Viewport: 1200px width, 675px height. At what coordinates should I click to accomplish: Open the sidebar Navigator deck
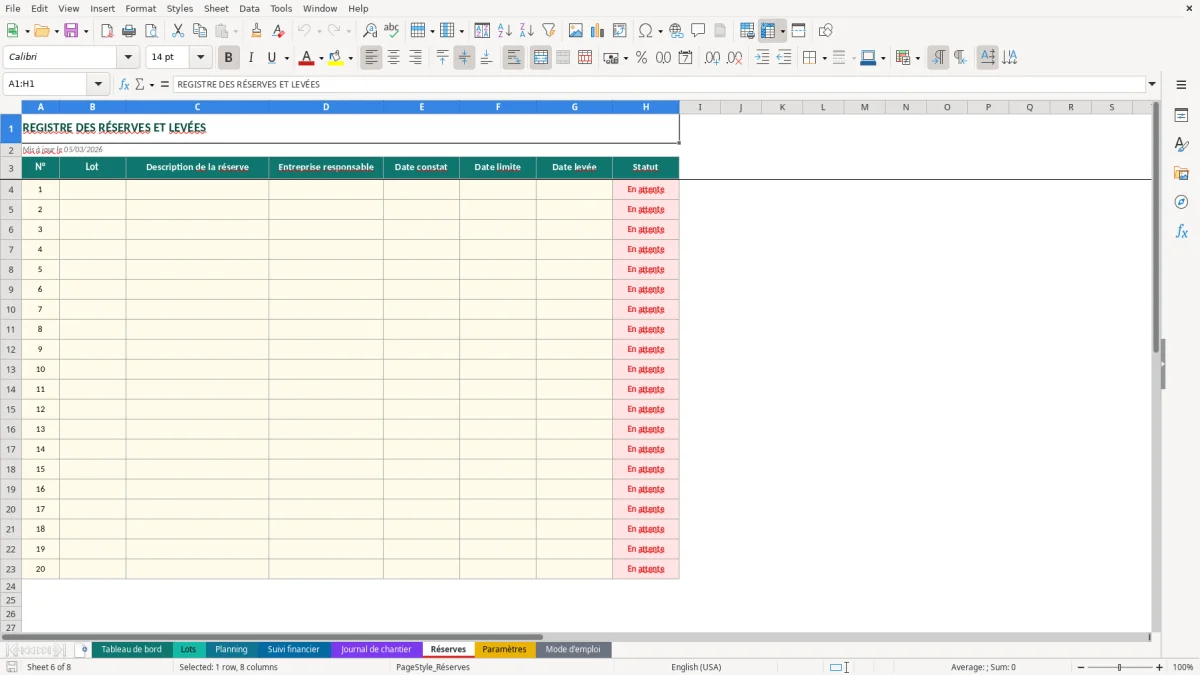(x=1181, y=202)
